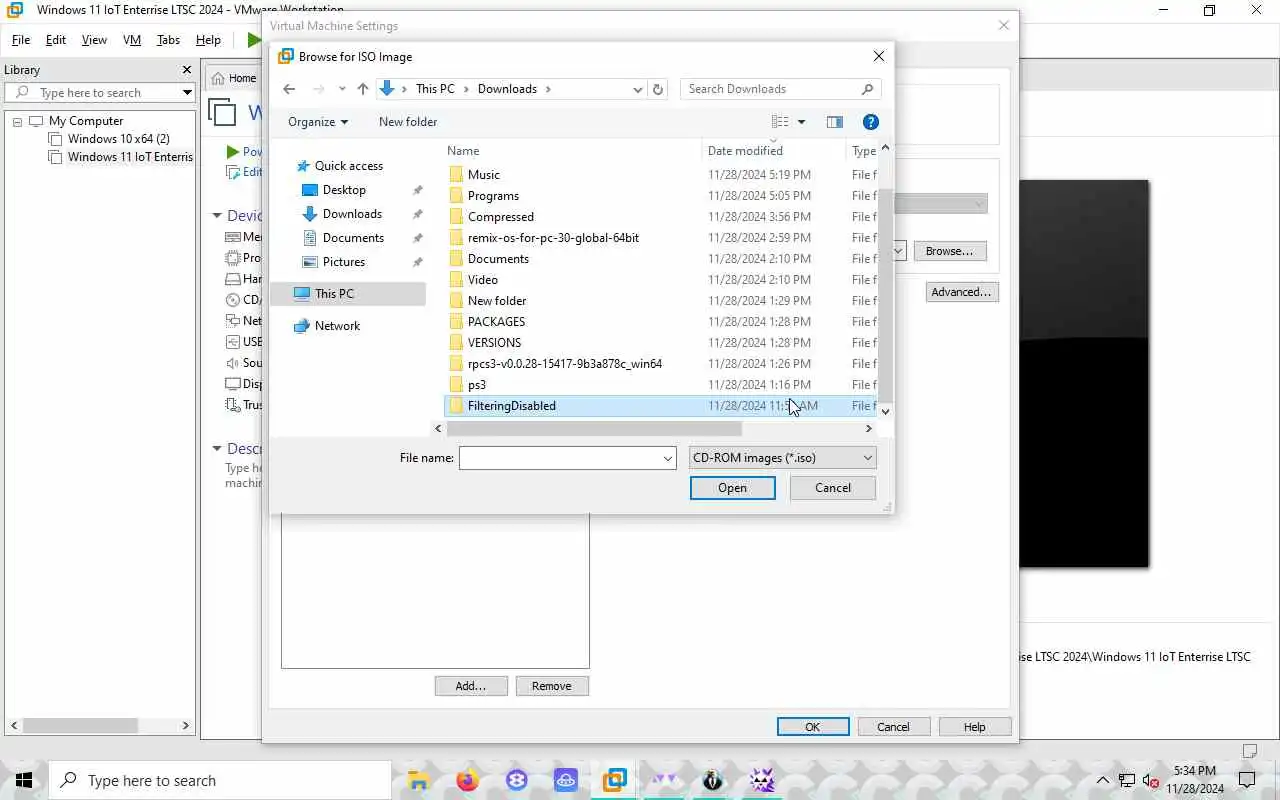
Task: Select the Video folder
Action: point(482,280)
